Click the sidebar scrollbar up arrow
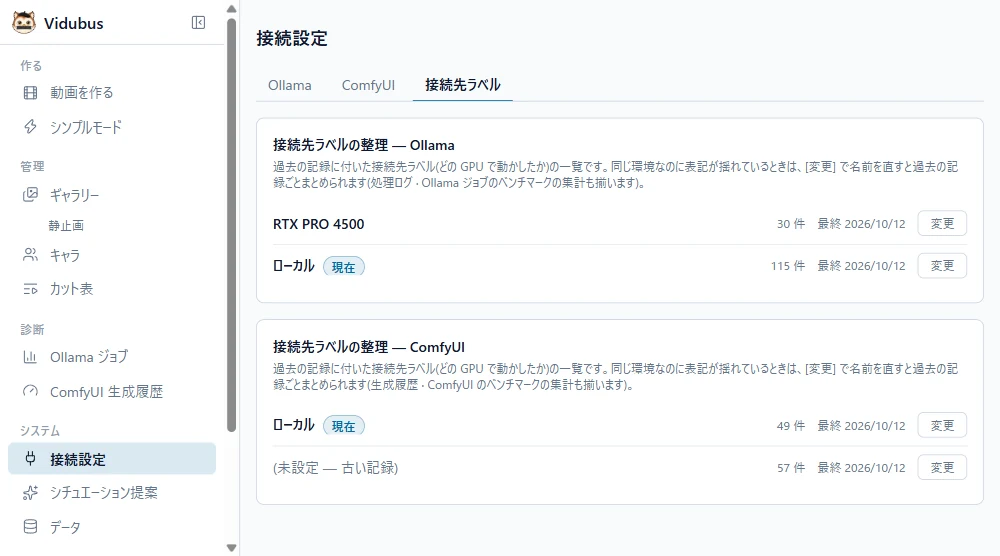Image resolution: width=1000 pixels, height=556 pixels. point(232,8)
